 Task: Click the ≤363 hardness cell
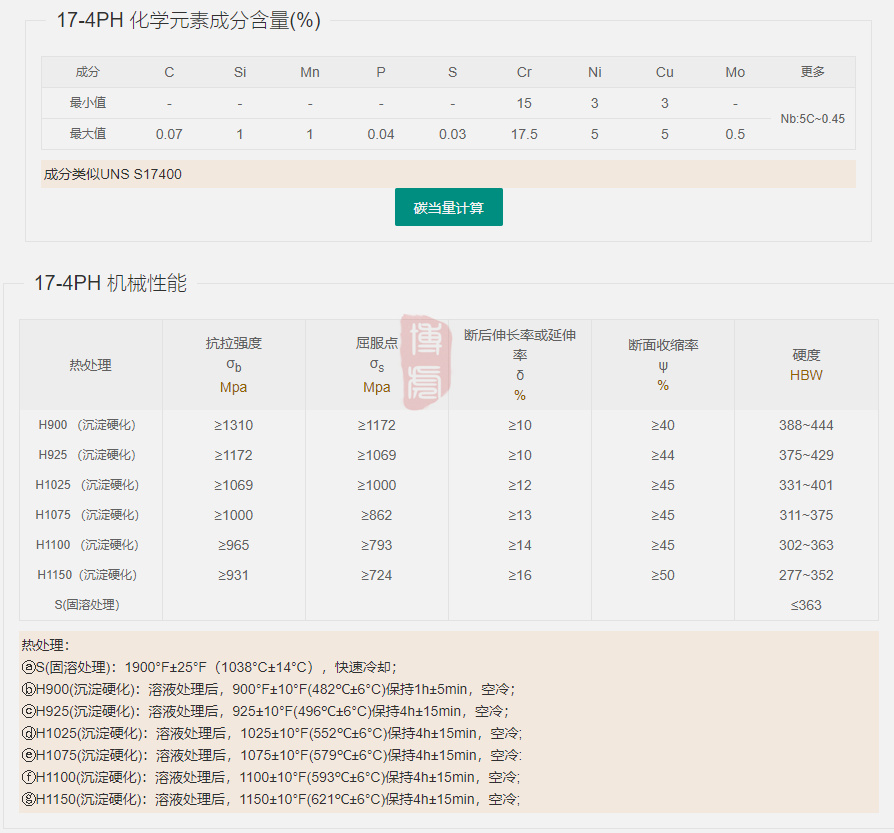click(806, 605)
